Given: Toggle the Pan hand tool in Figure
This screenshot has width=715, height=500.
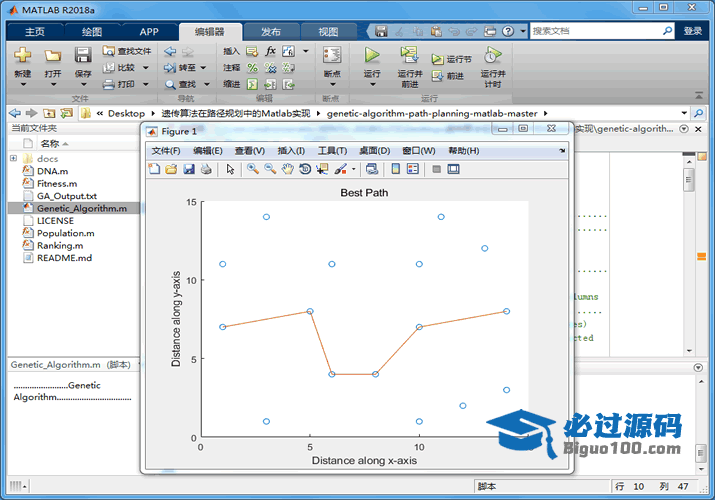Looking at the screenshot, I should 288,169.
